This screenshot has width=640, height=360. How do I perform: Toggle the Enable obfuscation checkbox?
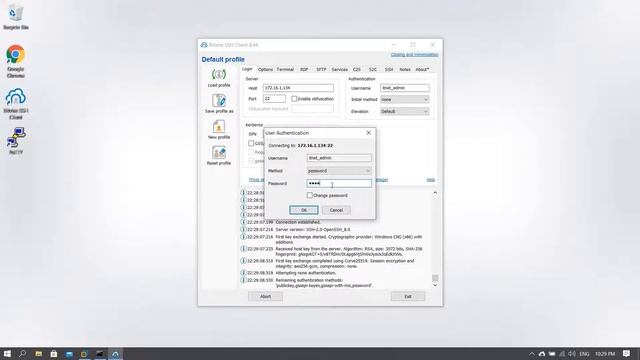[294, 99]
